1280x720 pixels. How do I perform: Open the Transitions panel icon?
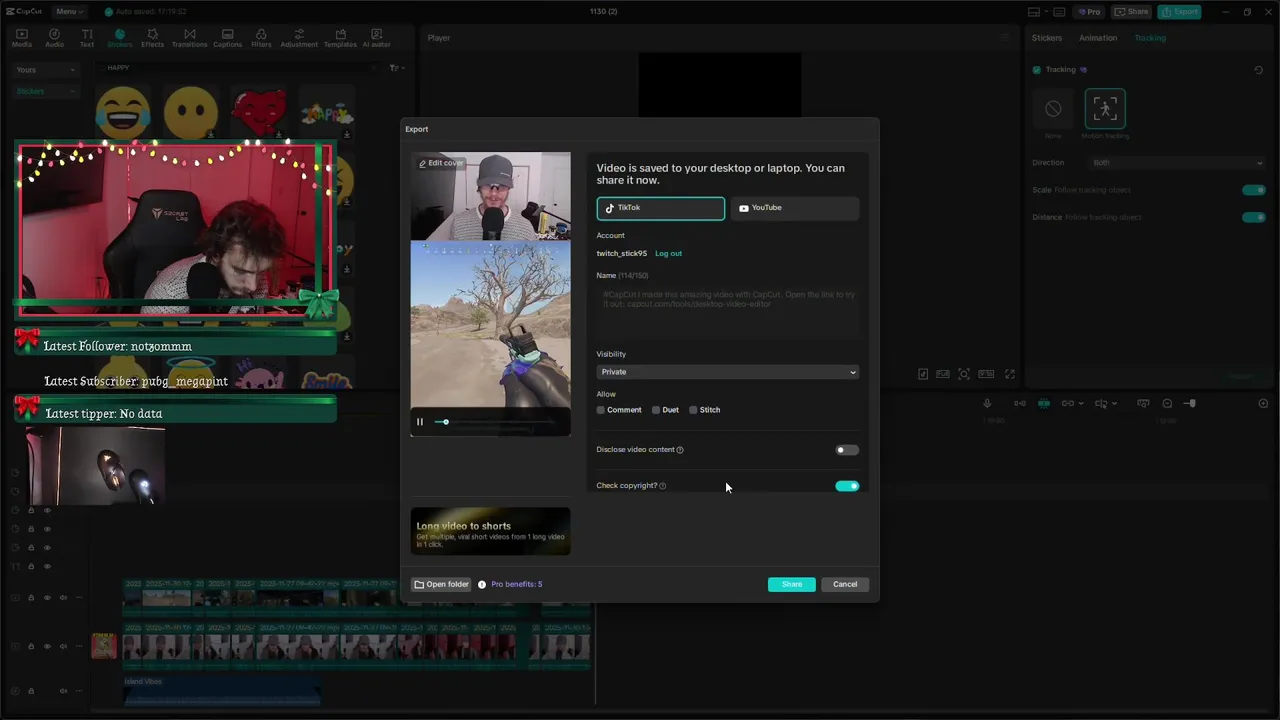(189, 38)
